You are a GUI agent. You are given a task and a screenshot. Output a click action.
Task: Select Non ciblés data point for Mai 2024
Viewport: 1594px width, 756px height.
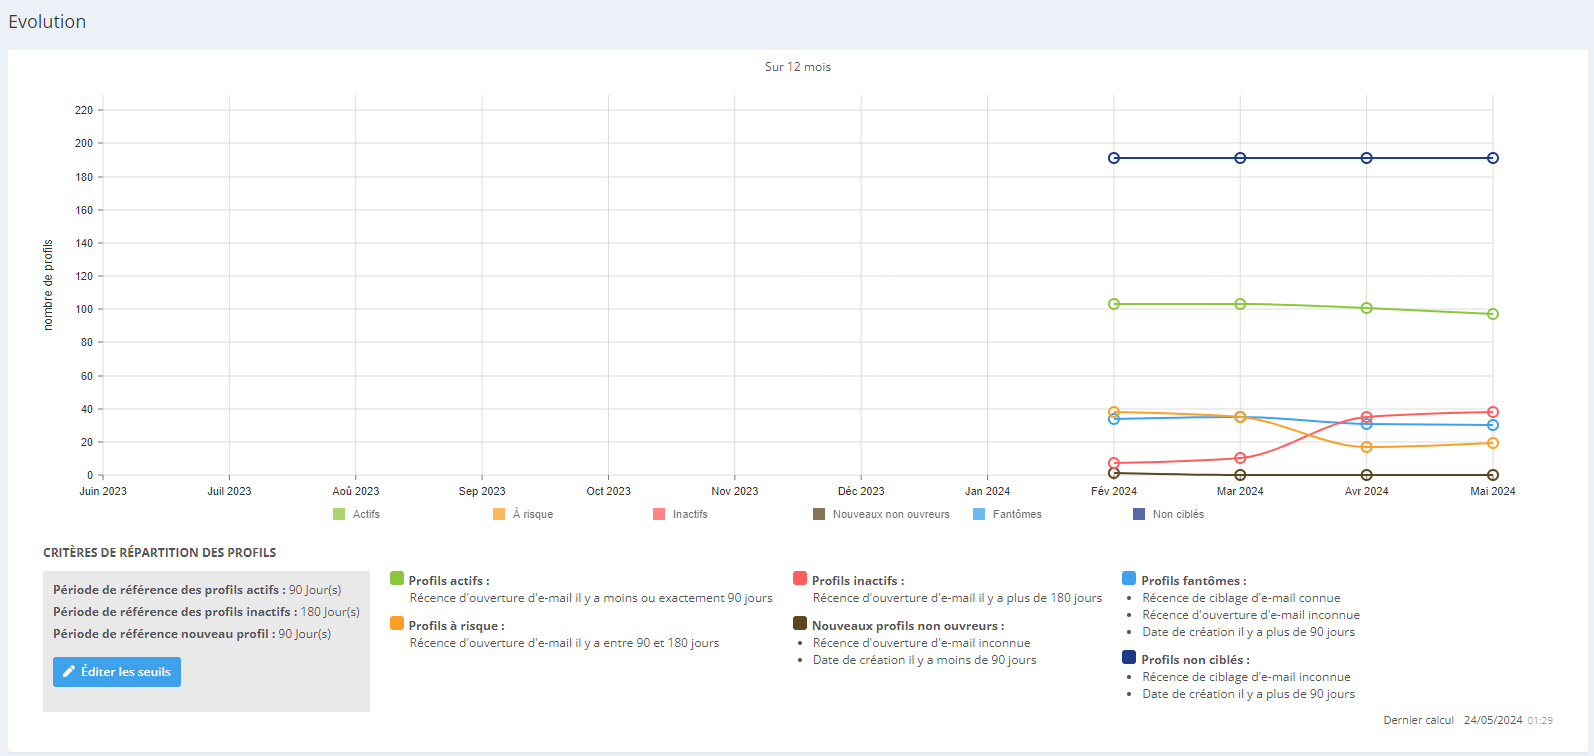[x=1493, y=158]
